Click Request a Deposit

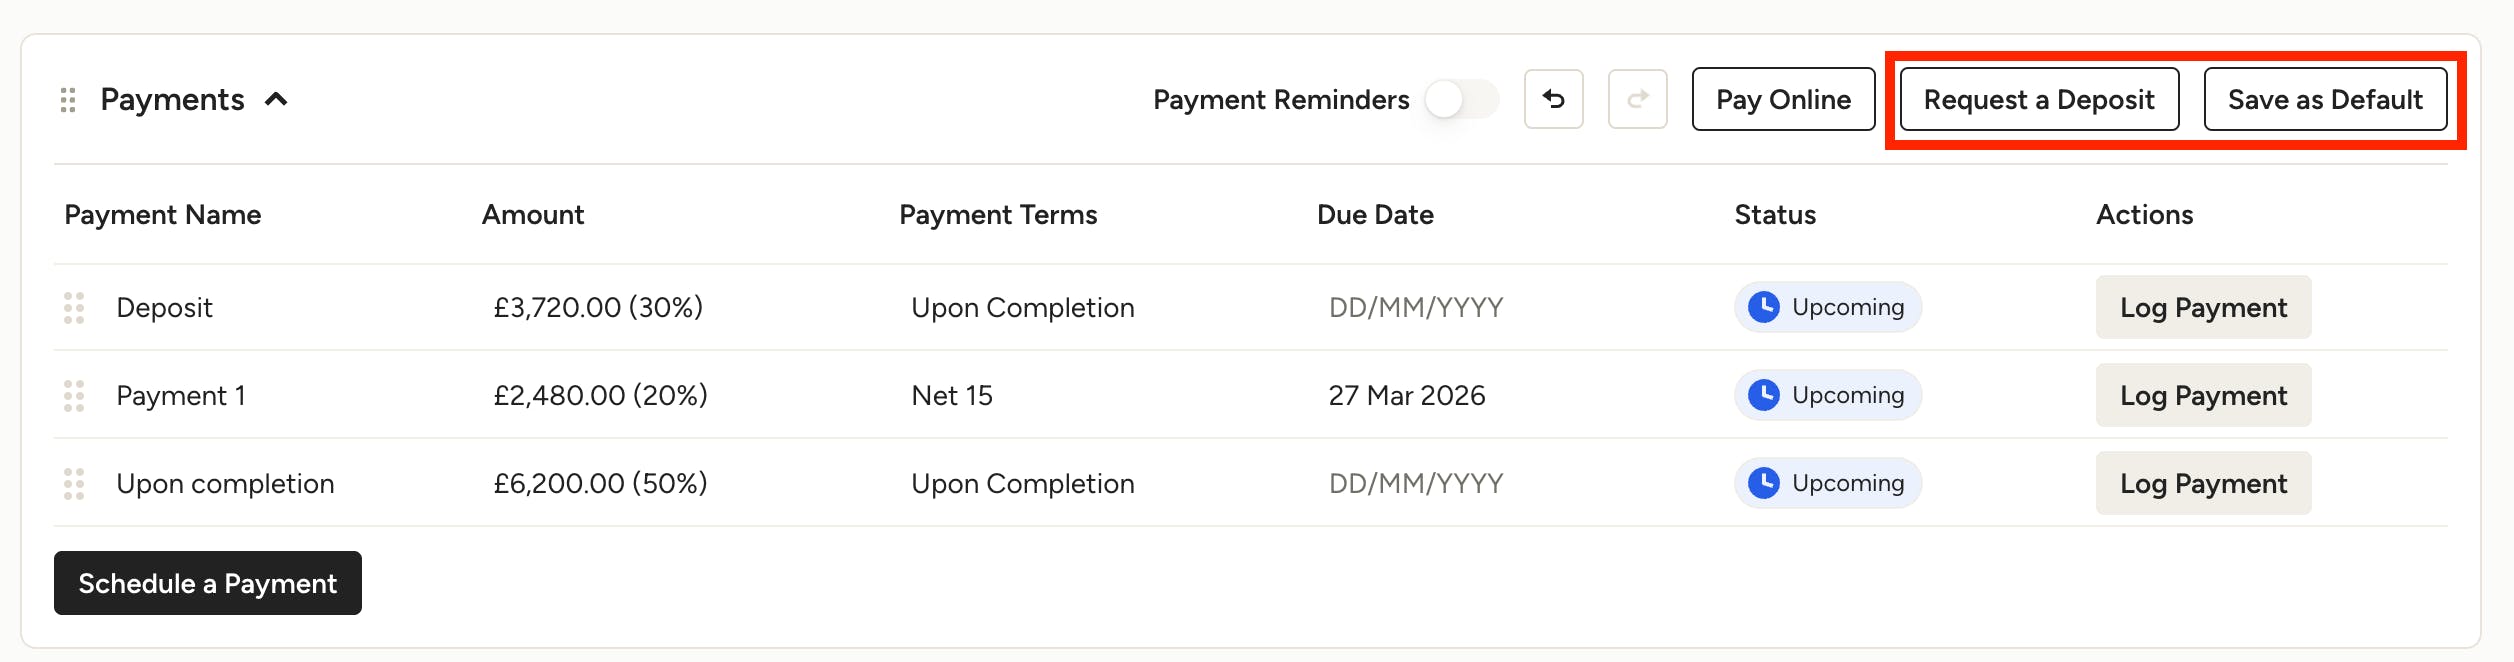[2039, 99]
